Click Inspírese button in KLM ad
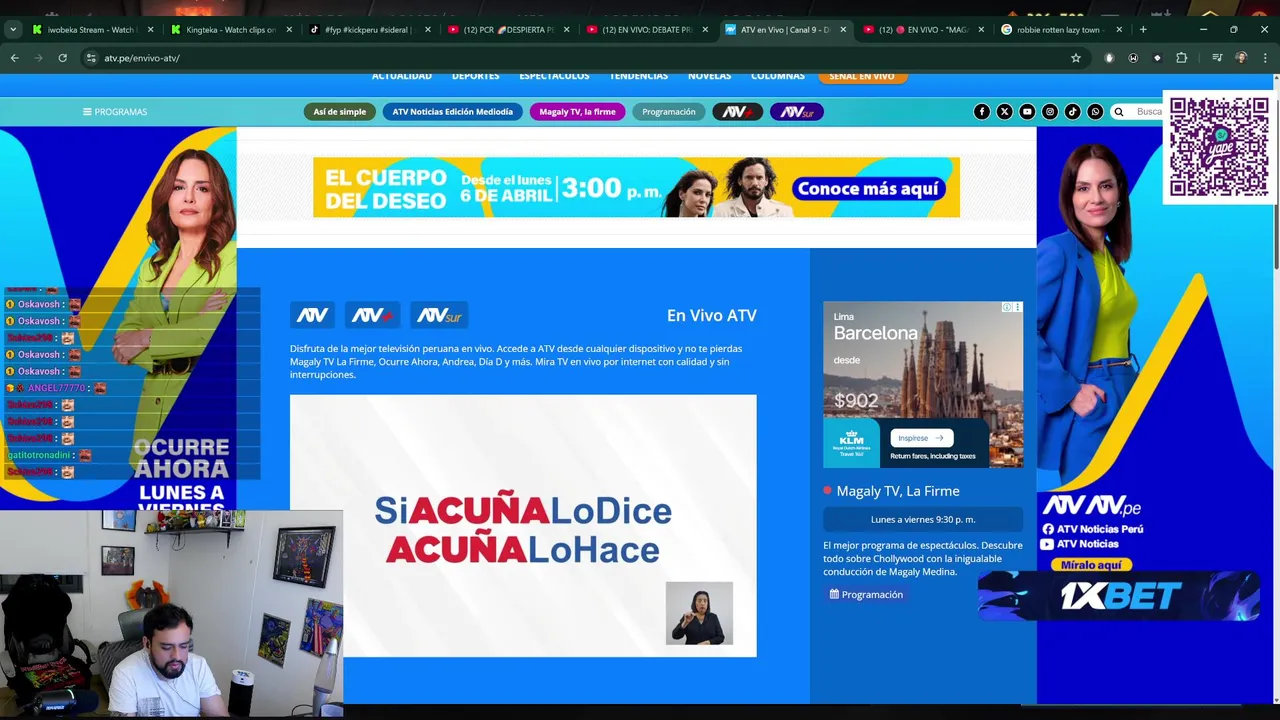Image resolution: width=1280 pixels, height=720 pixels. pyautogui.click(x=920, y=438)
